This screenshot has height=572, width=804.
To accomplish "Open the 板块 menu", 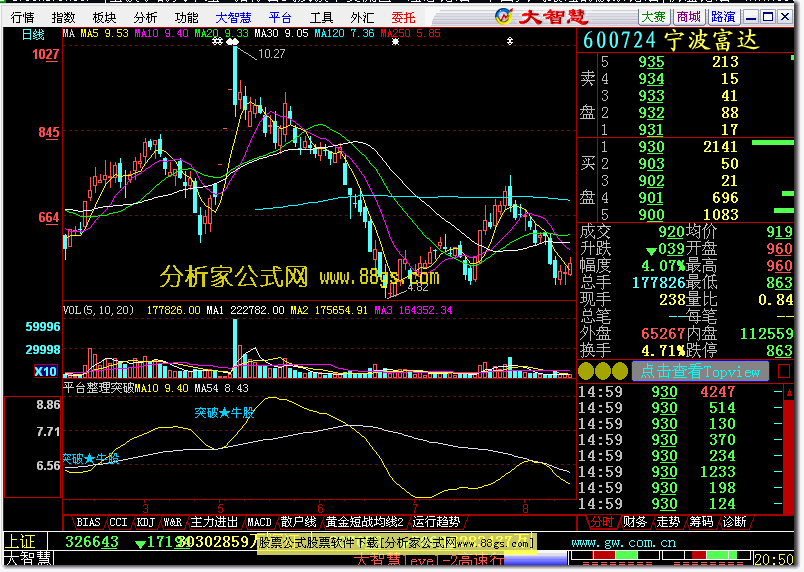I will click(x=104, y=17).
